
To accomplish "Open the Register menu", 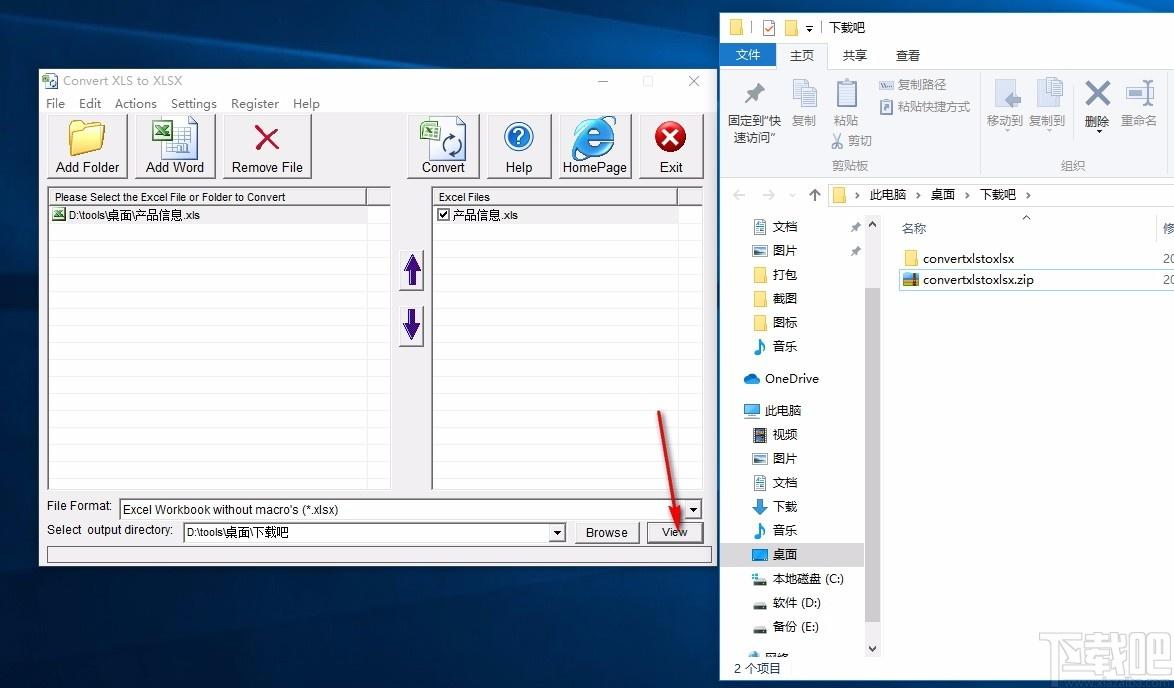I will pyautogui.click(x=255, y=103).
